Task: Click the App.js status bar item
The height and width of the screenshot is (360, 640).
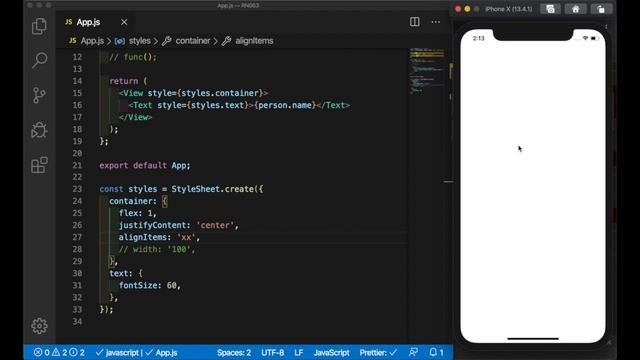Action: pos(162,352)
